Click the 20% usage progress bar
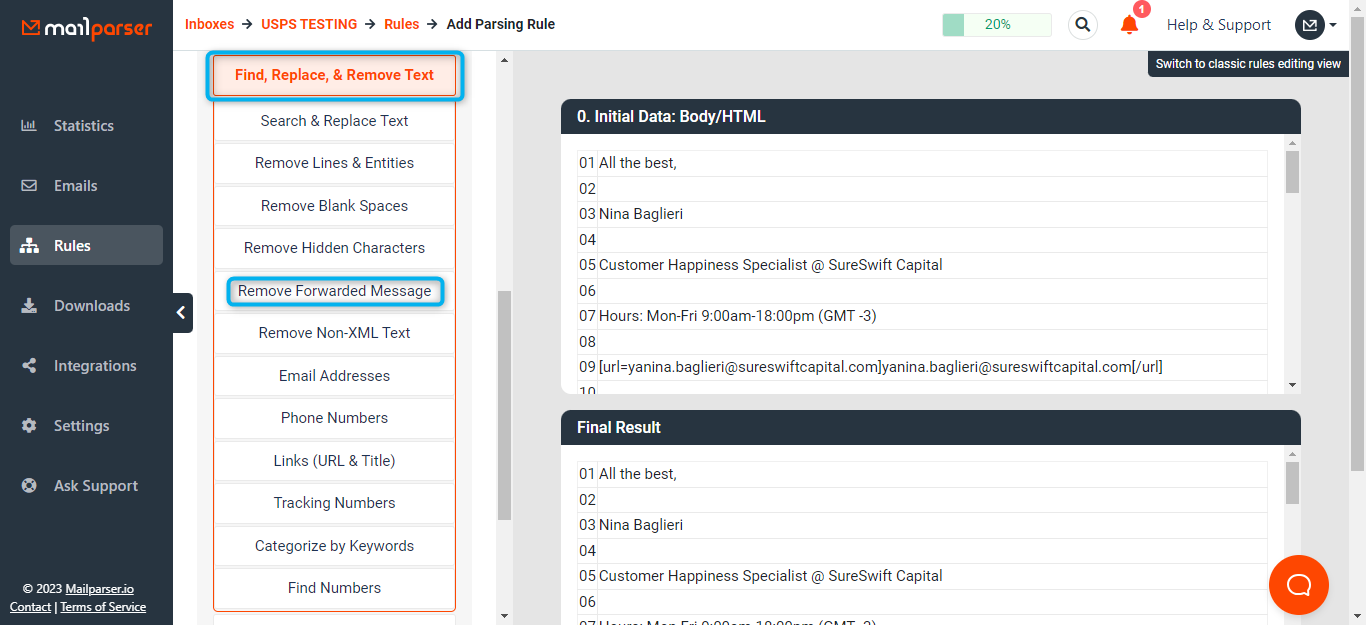Image resolution: width=1366 pixels, height=625 pixels. pos(996,24)
